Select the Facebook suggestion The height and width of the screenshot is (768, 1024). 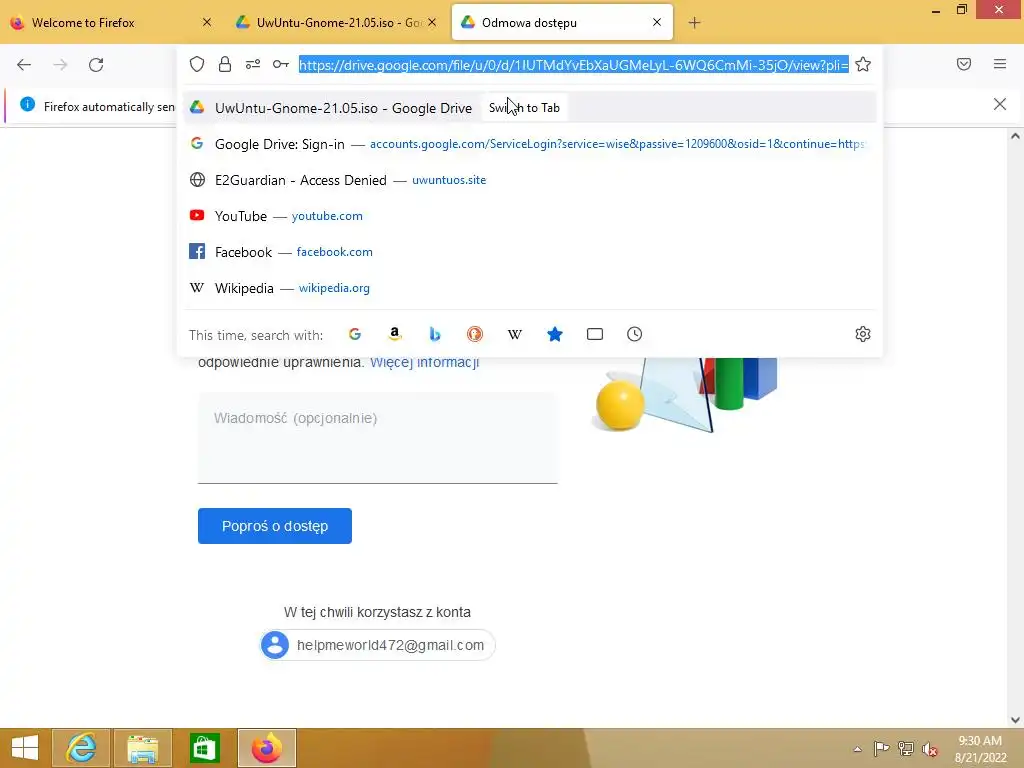click(x=530, y=251)
